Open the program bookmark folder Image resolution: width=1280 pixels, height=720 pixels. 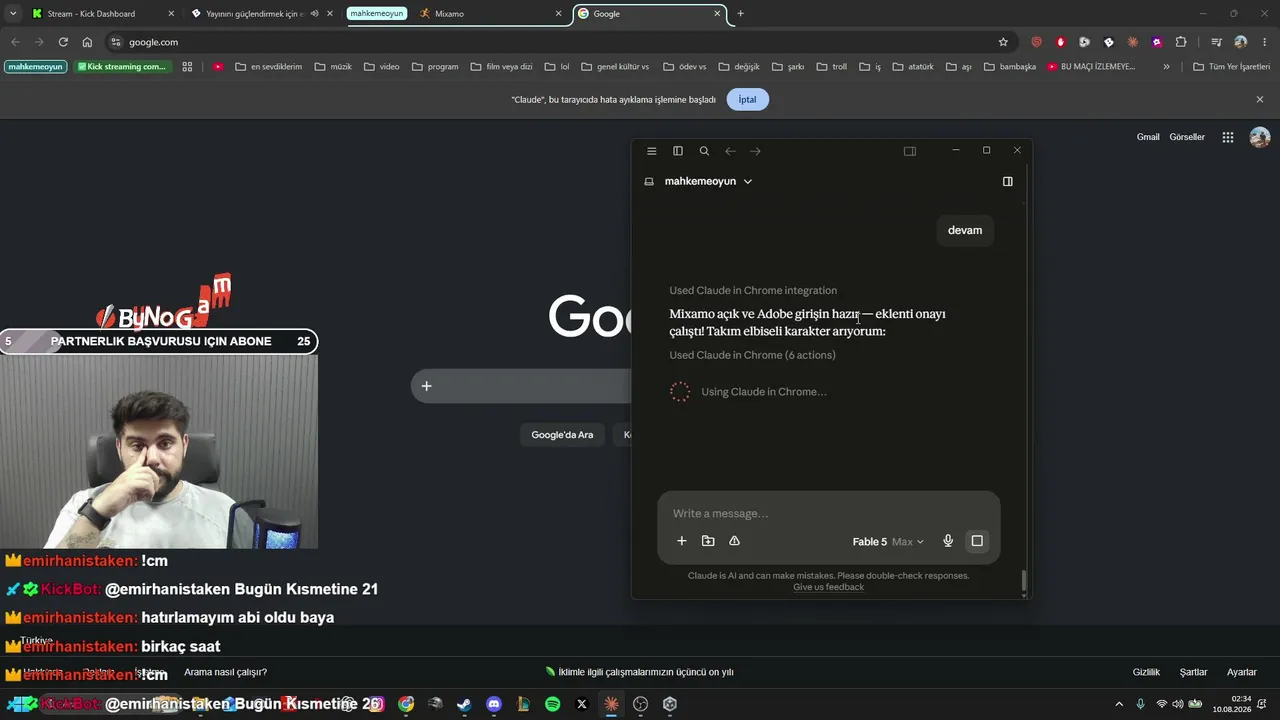click(x=435, y=67)
